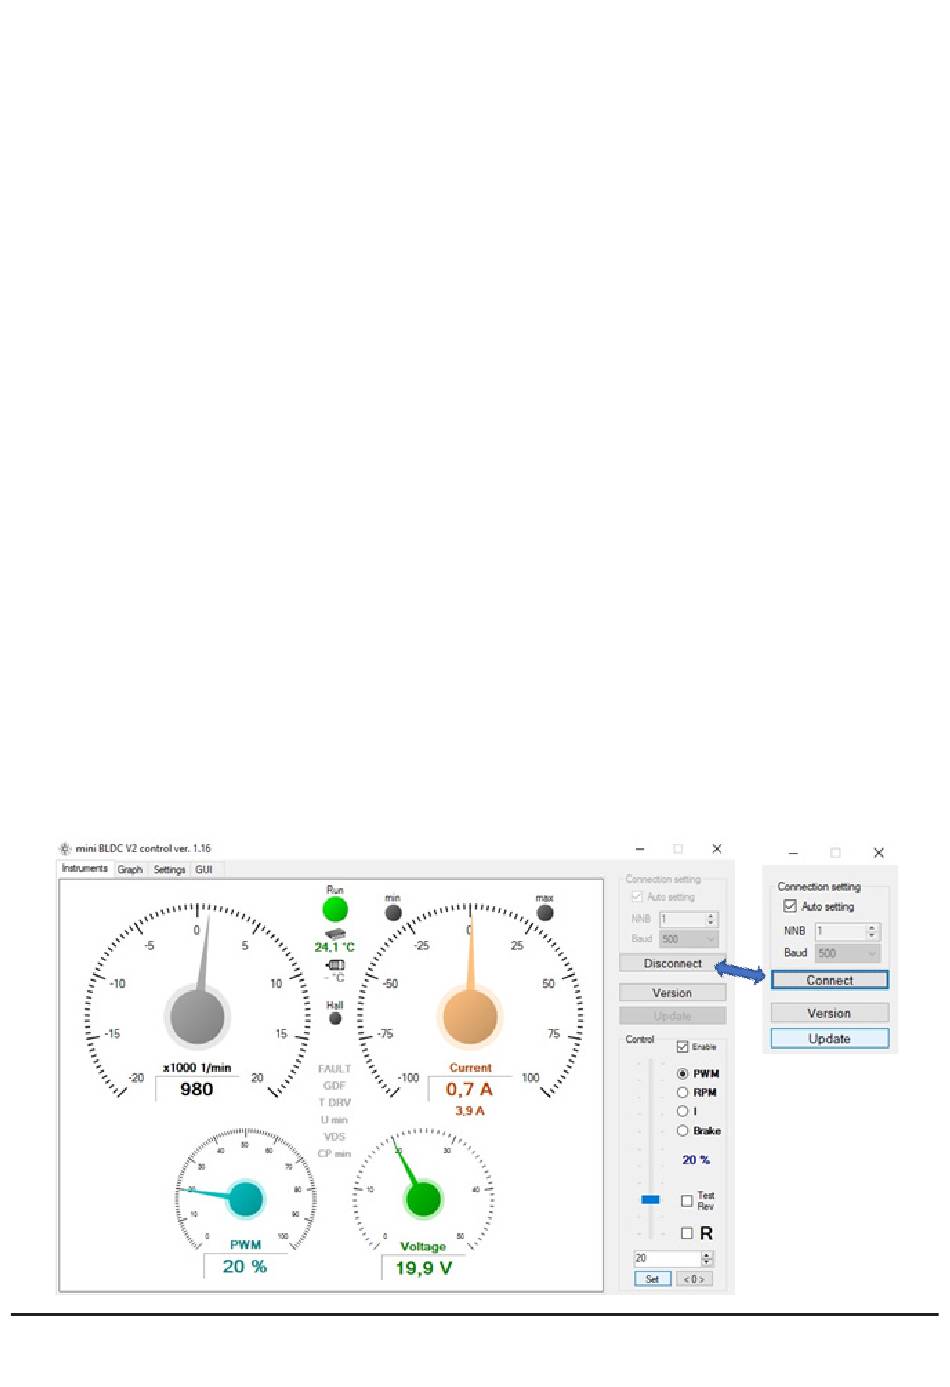Click the mini BLDC app title icon
This screenshot has height=1387, width=950.
click(65, 849)
